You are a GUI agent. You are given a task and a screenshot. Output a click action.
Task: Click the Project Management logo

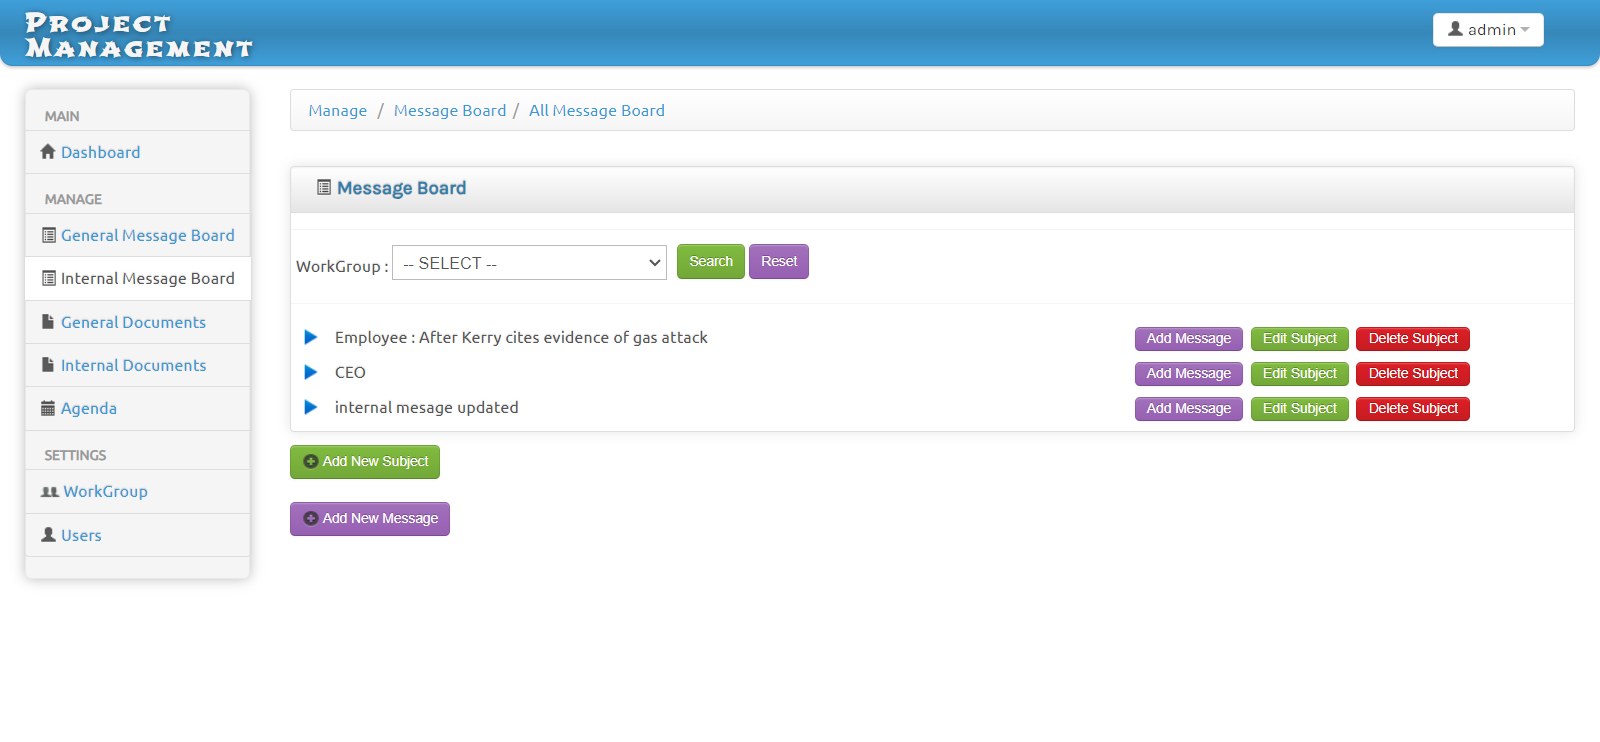pos(139,36)
